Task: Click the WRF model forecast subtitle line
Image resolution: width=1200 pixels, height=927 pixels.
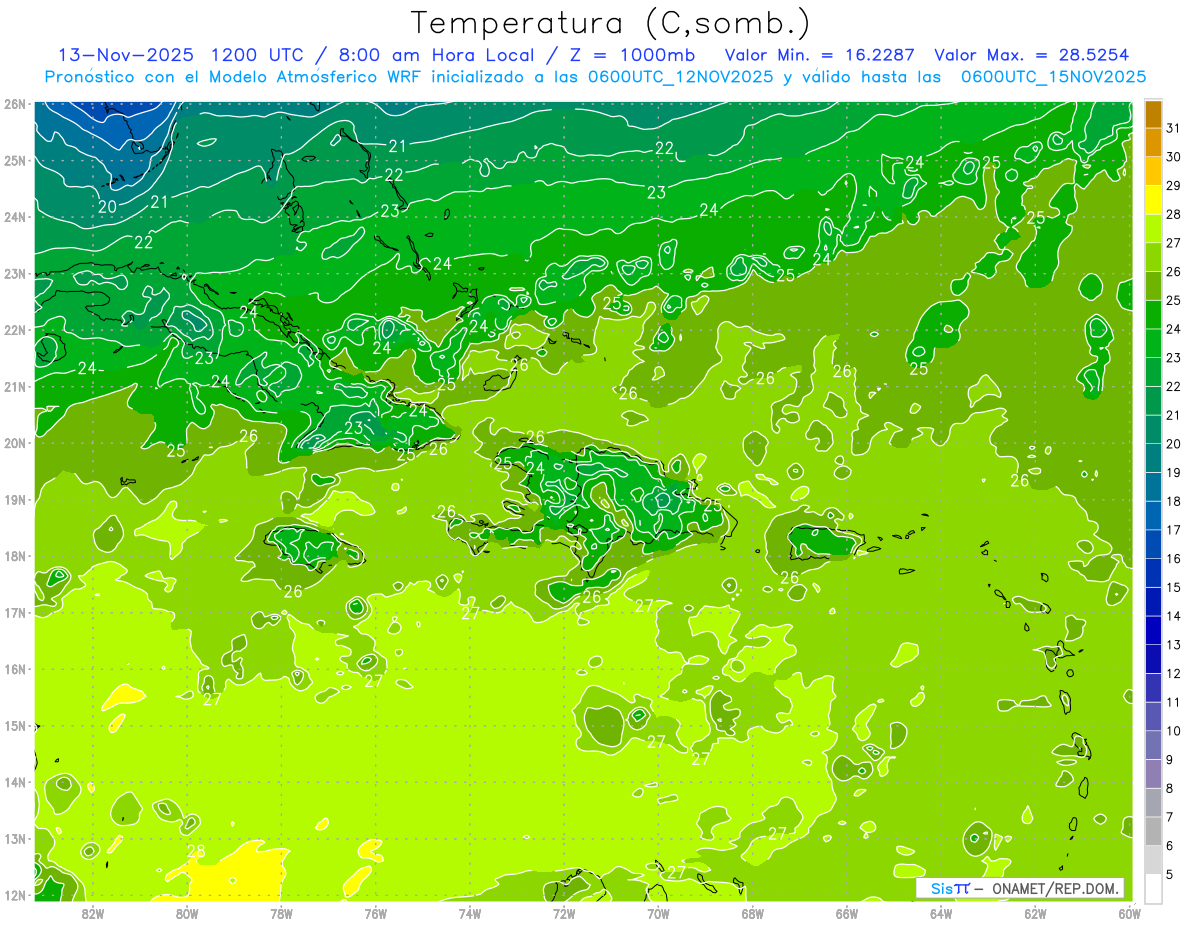Action: tap(595, 77)
